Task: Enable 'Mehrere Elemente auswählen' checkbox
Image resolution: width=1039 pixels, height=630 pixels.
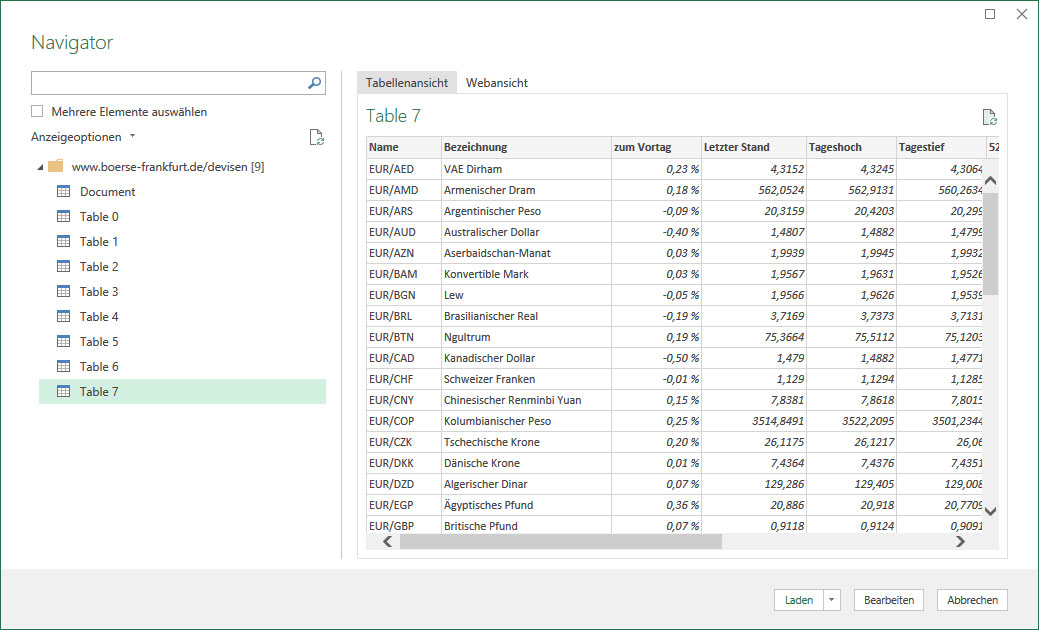Action: pos(38,112)
